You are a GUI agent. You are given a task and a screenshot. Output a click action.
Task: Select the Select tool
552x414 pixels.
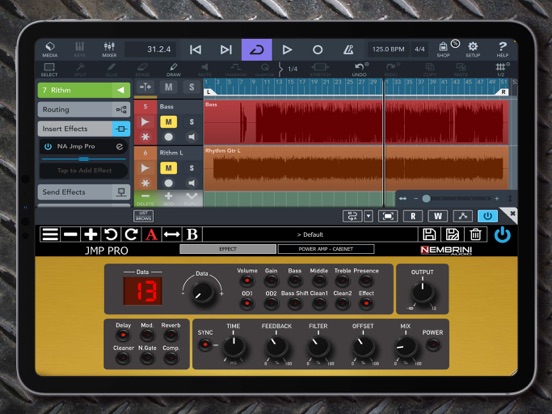pyautogui.click(x=49, y=70)
